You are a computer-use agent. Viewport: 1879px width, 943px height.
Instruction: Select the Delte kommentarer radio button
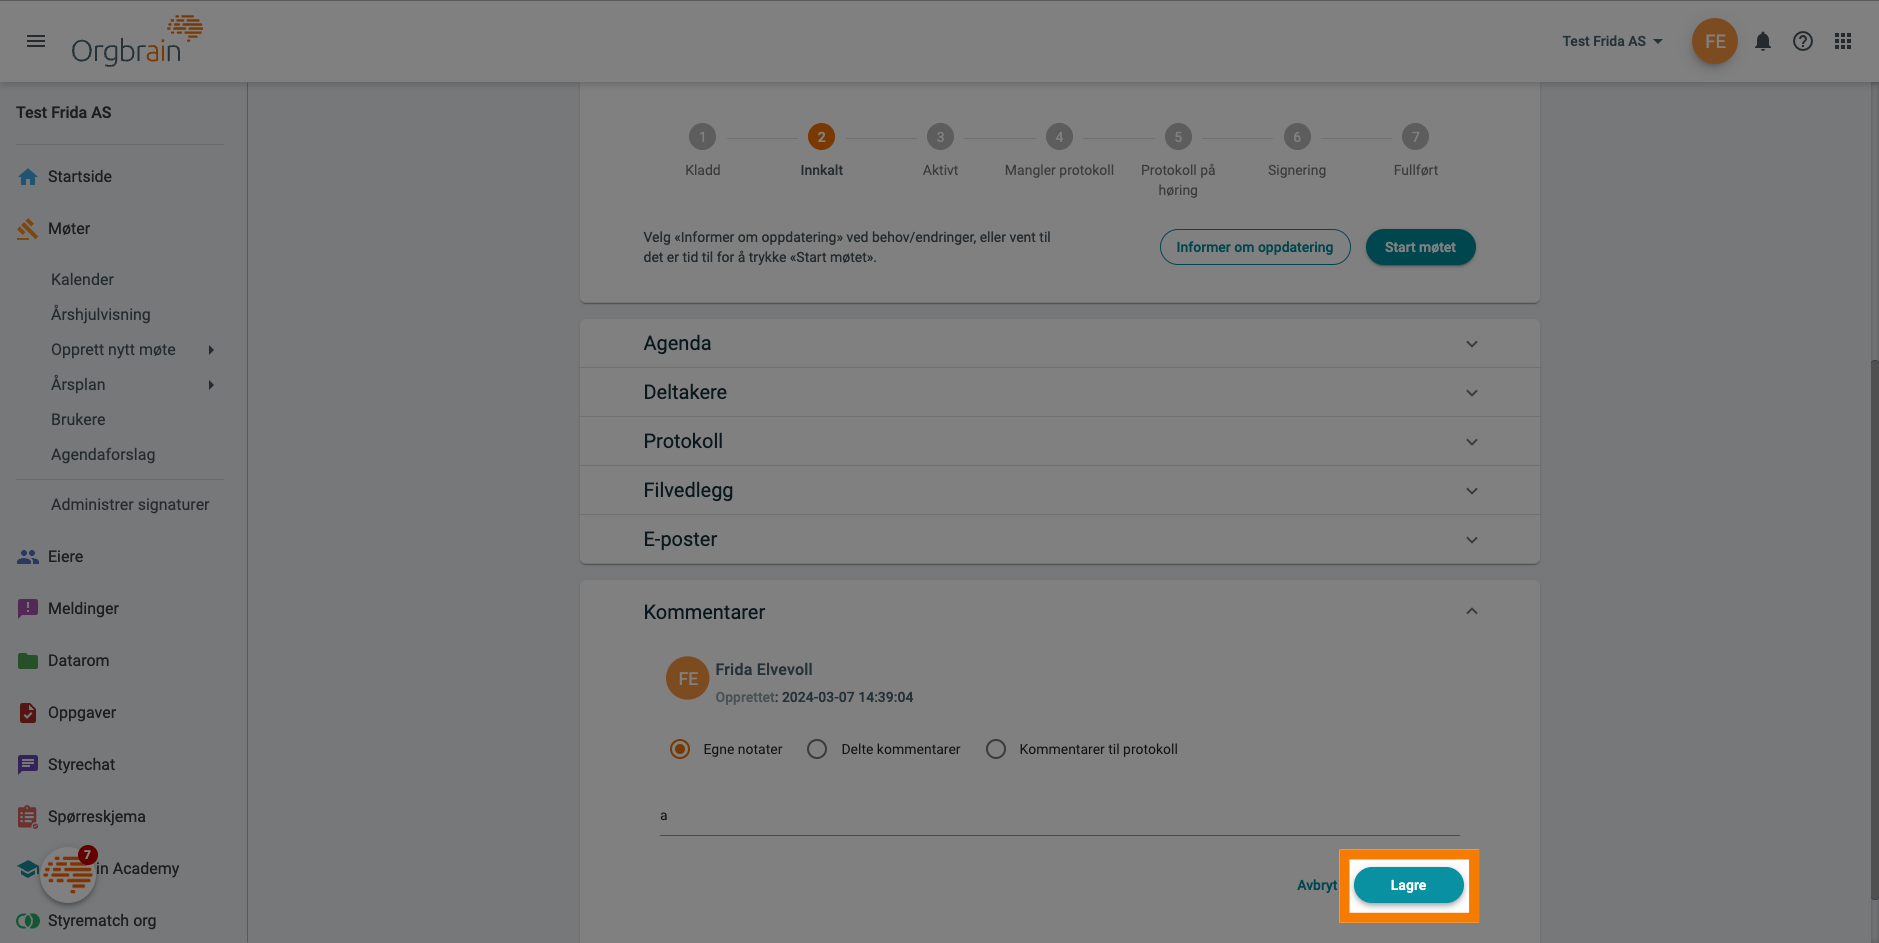(817, 749)
